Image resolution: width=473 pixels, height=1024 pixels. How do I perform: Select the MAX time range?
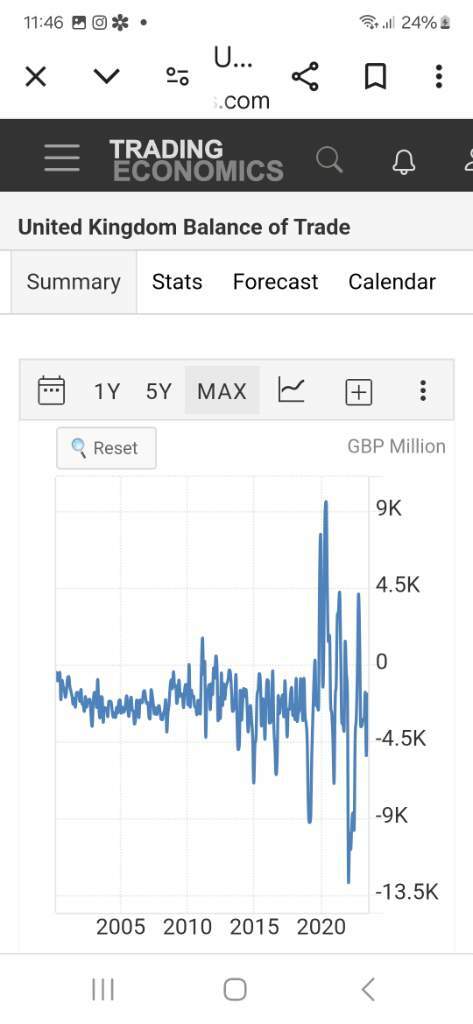click(222, 391)
